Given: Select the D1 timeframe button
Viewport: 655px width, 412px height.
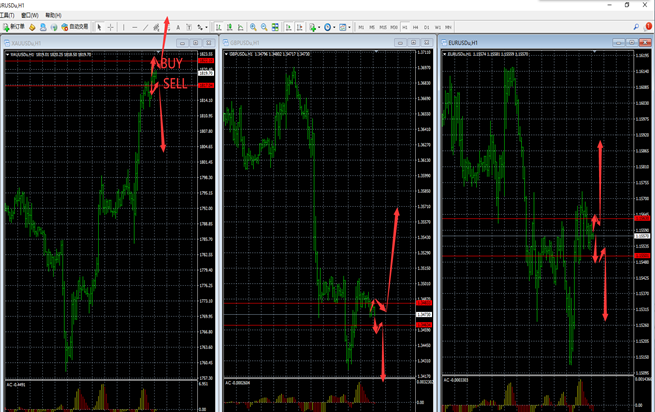Looking at the screenshot, I should (427, 27).
